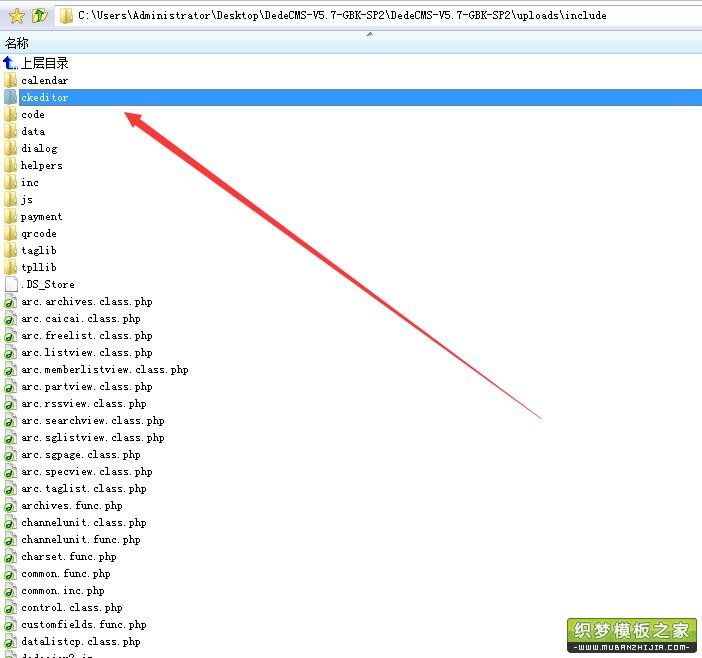Viewport: 702px width, 658px height.
Task: Select file arc.searchview.class.php name
Action: pos(93,421)
